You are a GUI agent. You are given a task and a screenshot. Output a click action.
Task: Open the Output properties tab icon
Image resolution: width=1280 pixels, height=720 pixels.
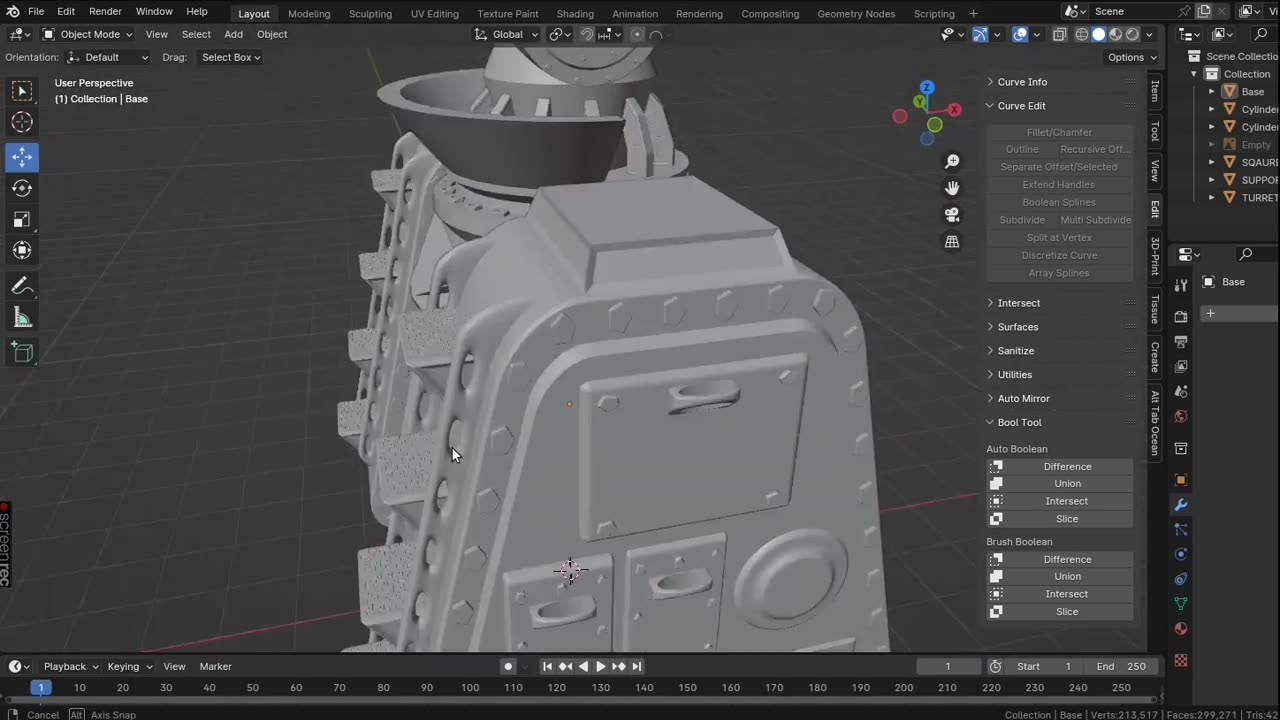(x=1181, y=342)
